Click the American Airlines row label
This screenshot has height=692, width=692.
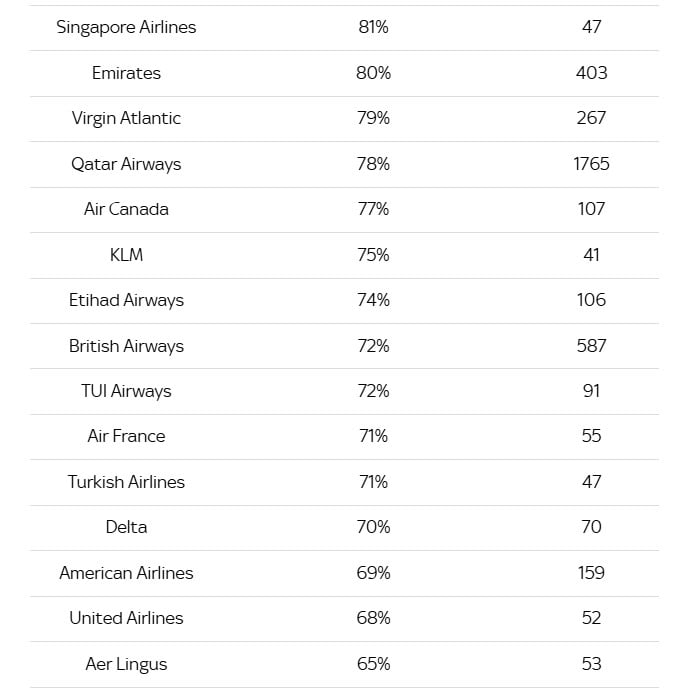pos(126,573)
